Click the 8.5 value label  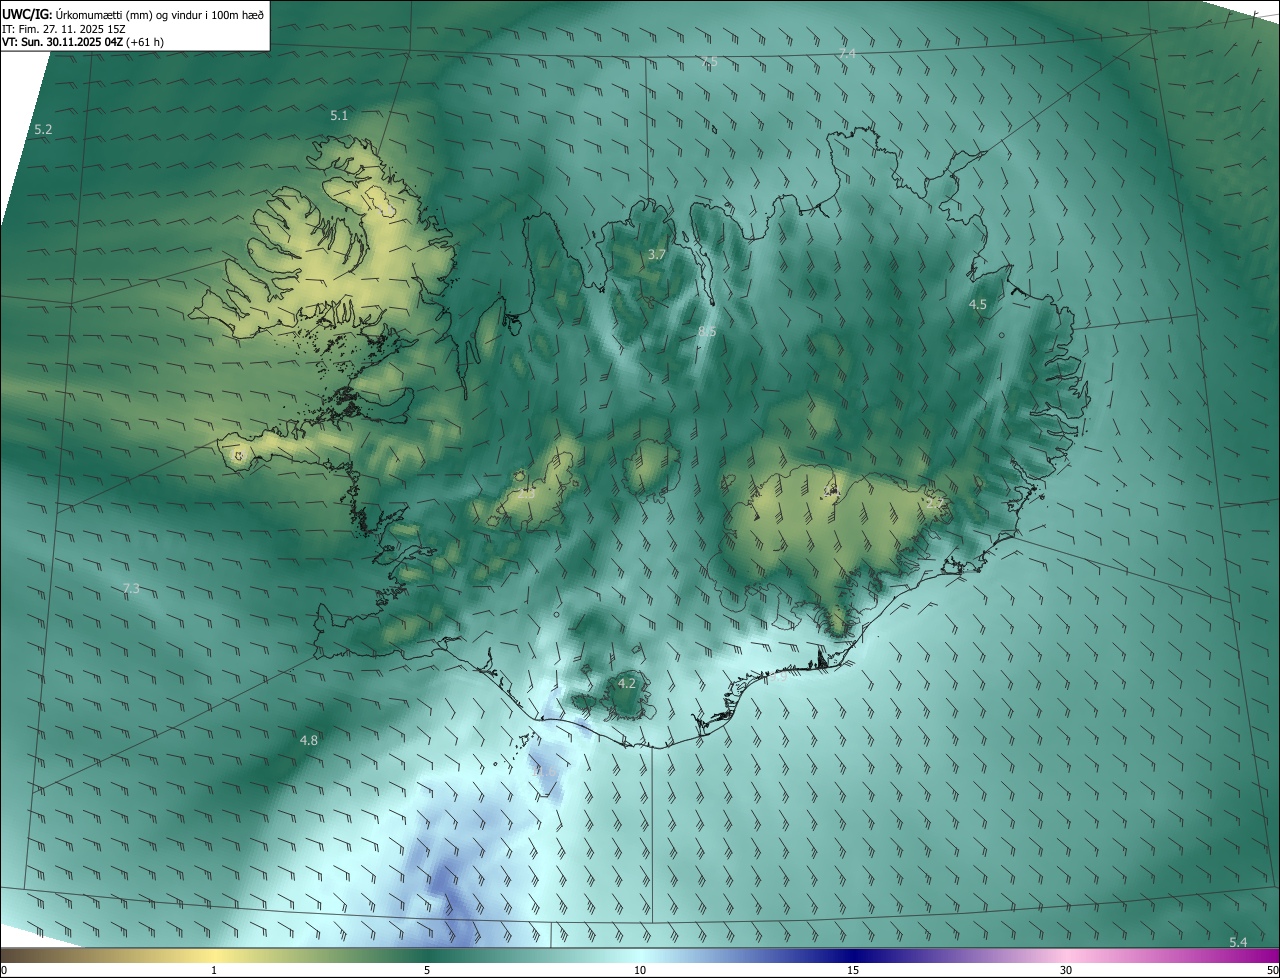pyautogui.click(x=706, y=331)
